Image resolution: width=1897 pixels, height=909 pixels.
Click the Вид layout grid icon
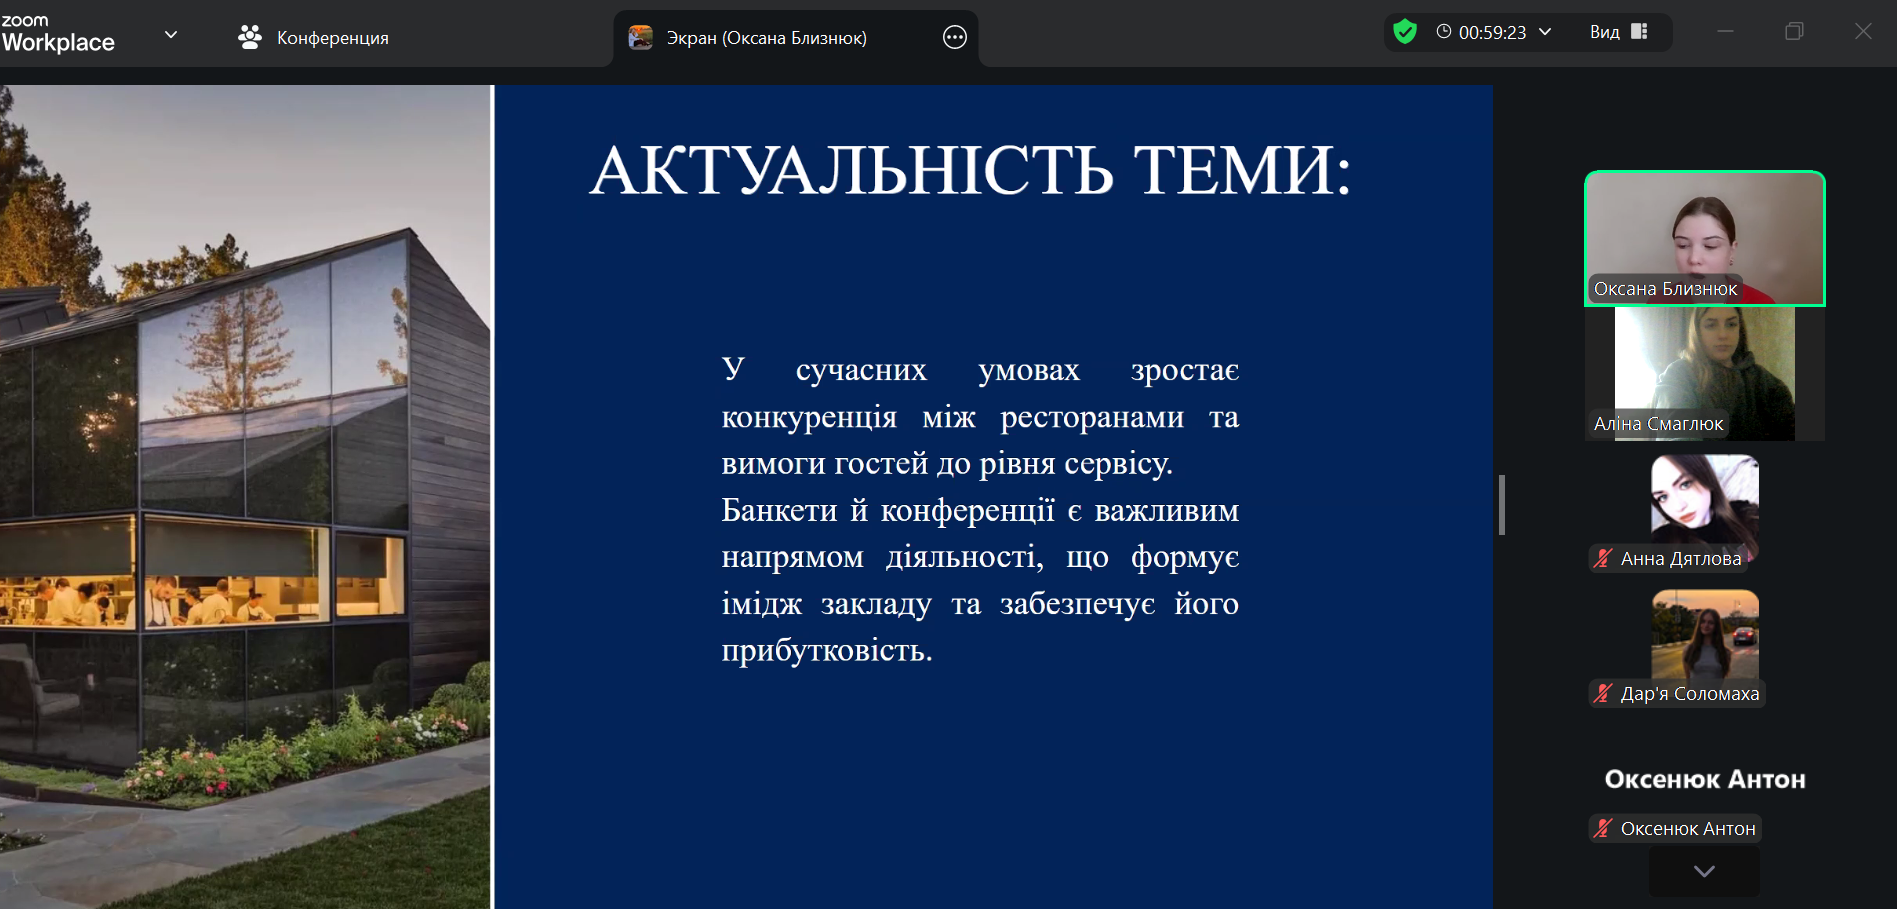(1639, 32)
